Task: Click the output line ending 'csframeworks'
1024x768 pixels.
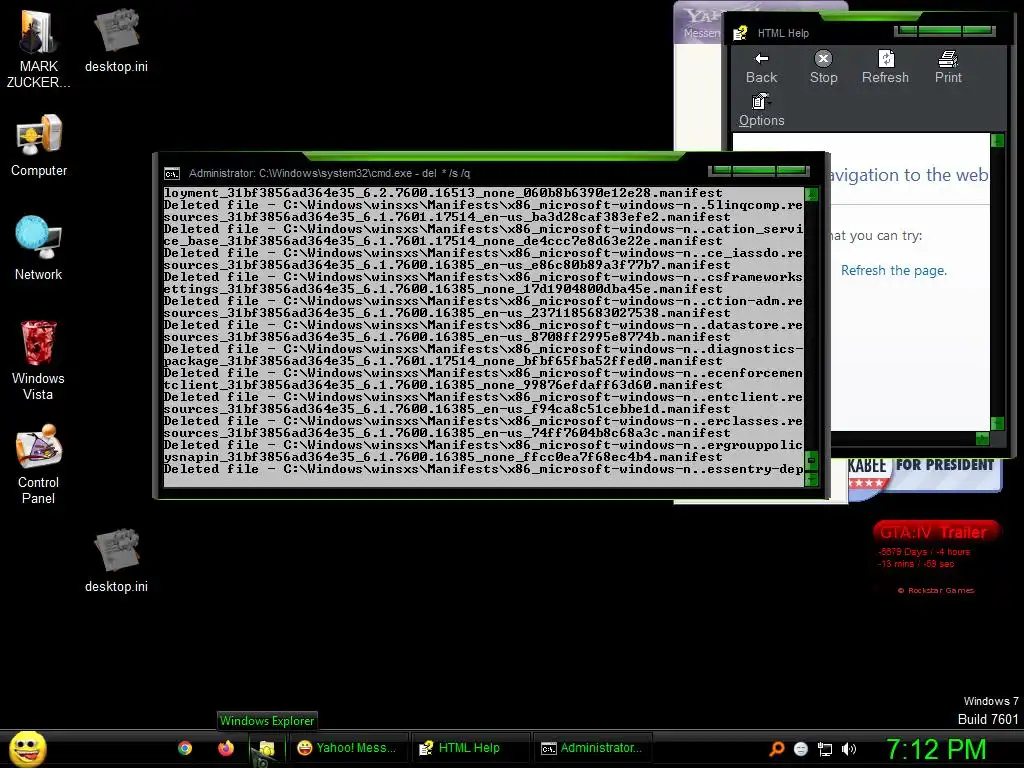Action: [x=483, y=277]
